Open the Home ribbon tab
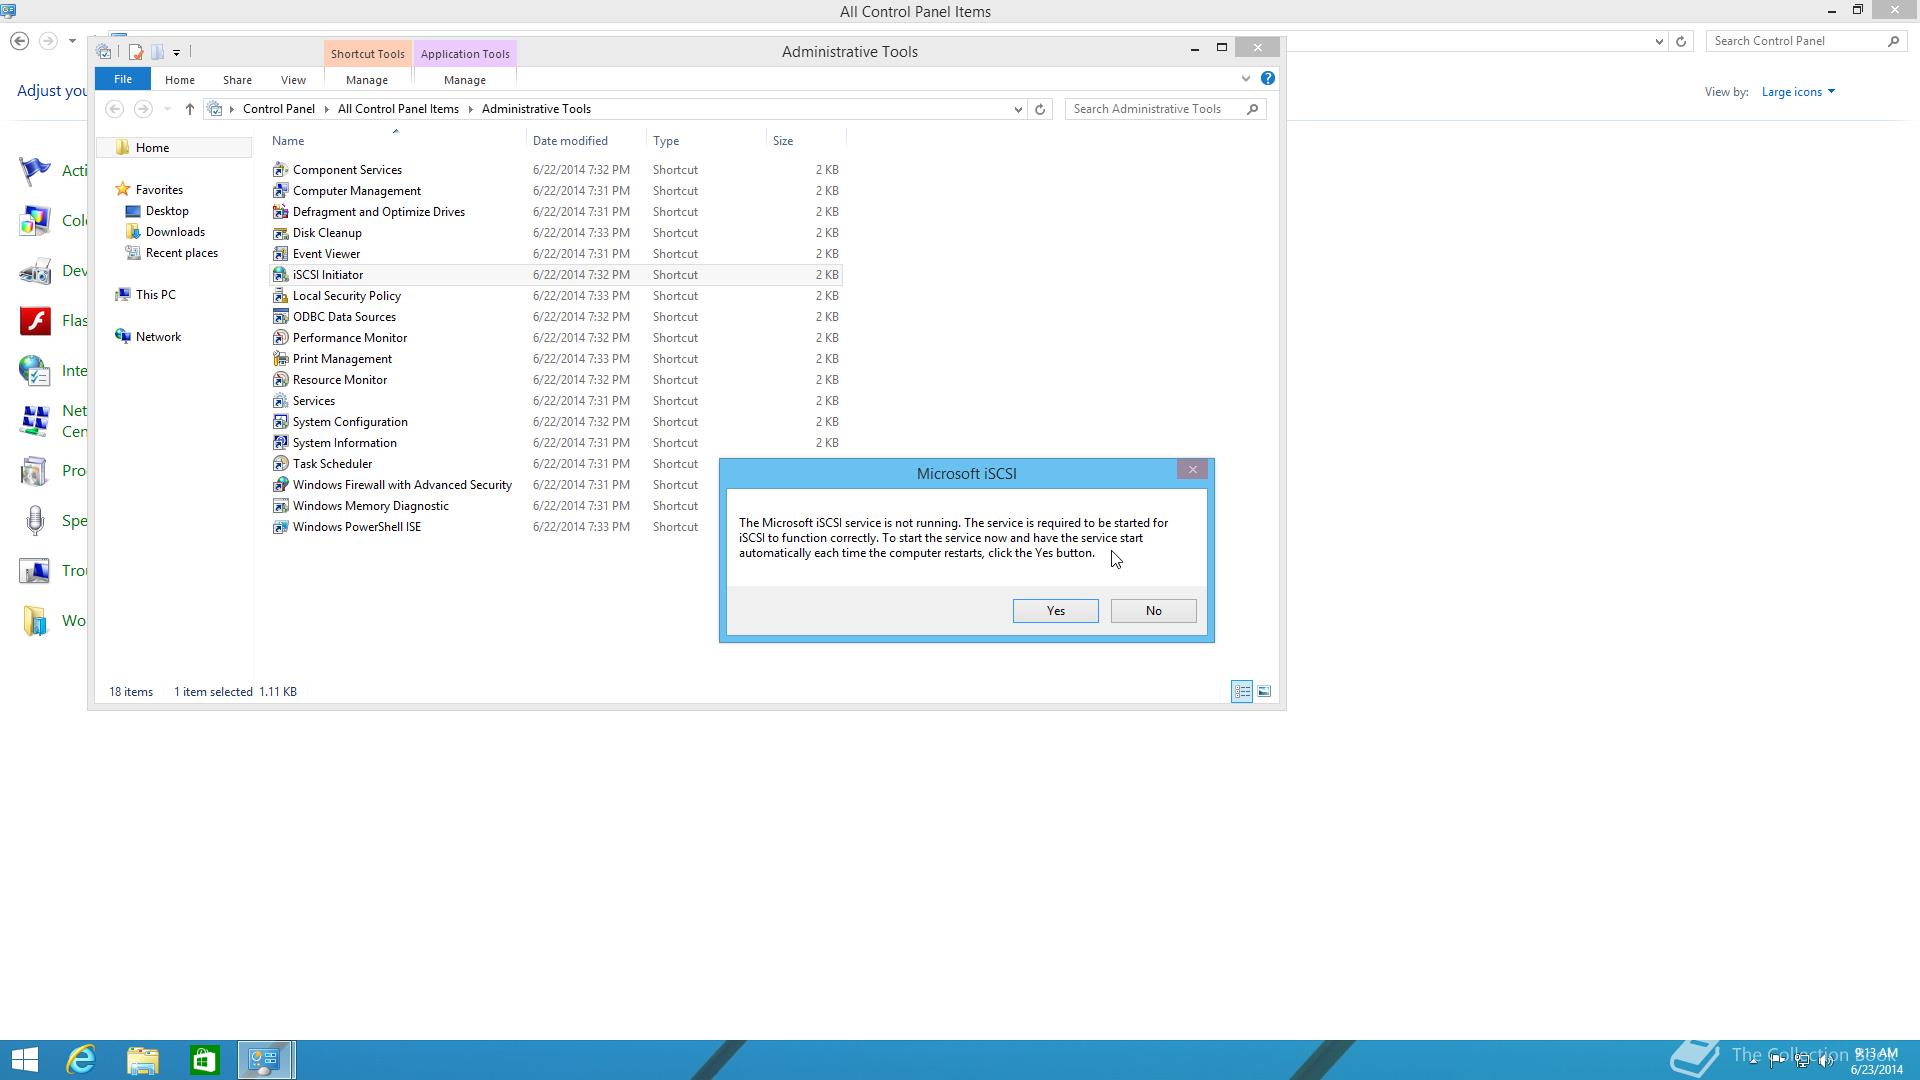The width and height of the screenshot is (1920, 1080). coord(180,80)
